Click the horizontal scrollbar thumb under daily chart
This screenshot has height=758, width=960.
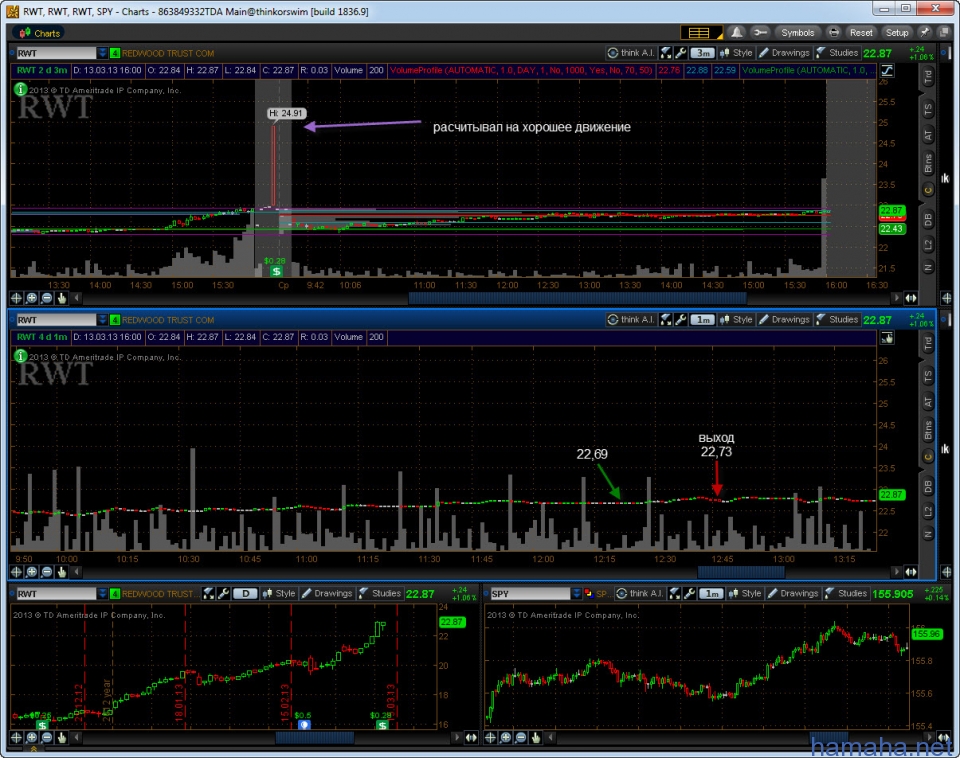[315, 738]
